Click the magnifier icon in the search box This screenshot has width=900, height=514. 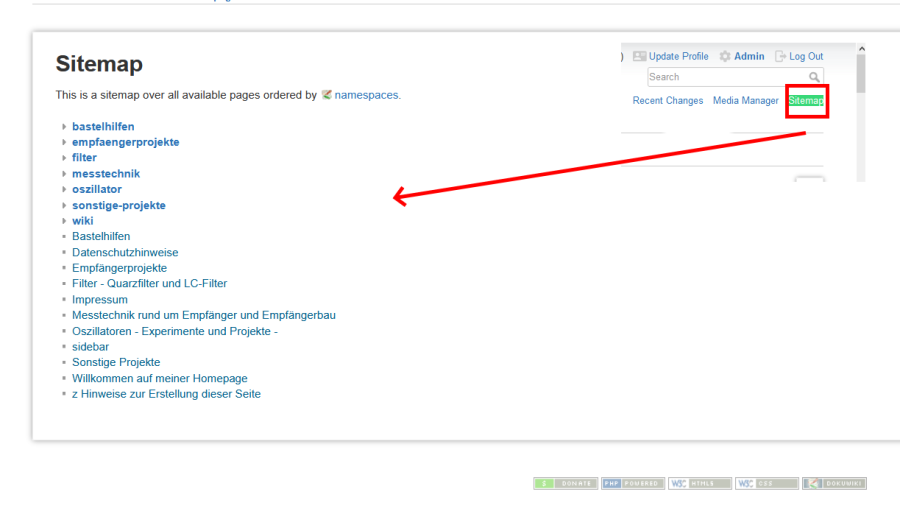815,77
